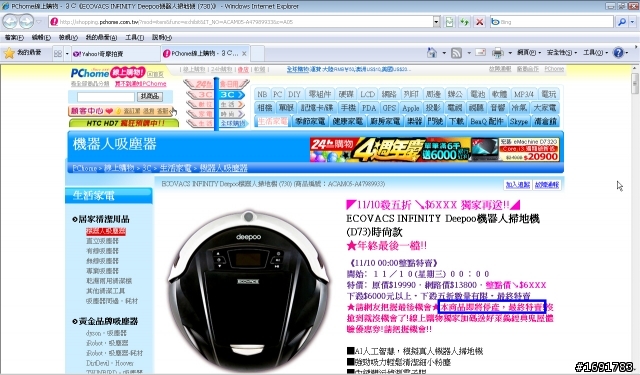Viewport: 640px width, 375px height.
Task: Click the 找商品 search button
Action: click(150, 97)
